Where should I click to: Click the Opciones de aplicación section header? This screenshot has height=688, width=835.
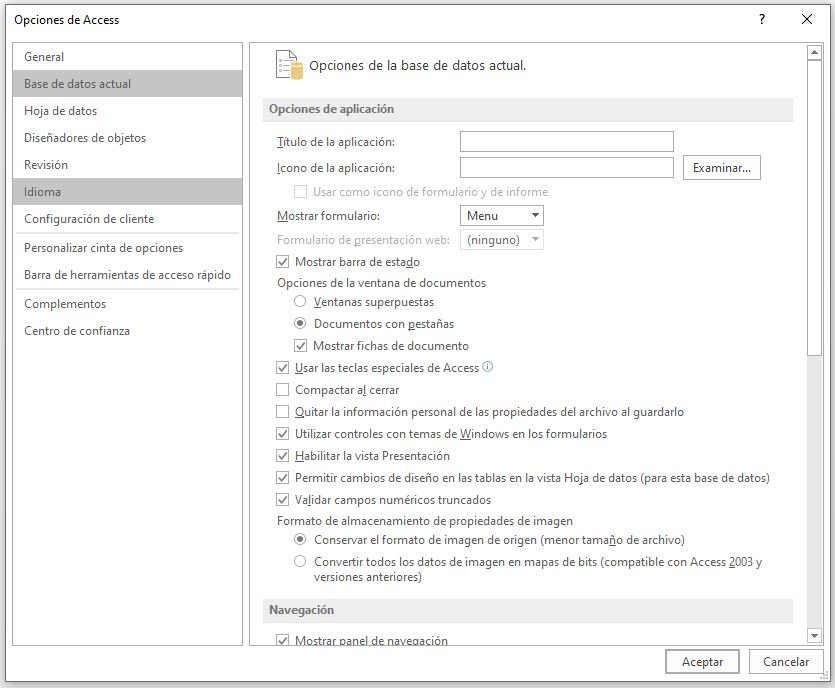coord(528,109)
